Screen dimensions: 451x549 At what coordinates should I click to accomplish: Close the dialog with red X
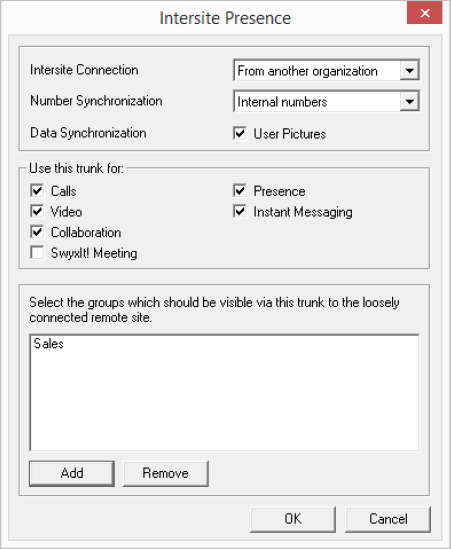point(425,13)
